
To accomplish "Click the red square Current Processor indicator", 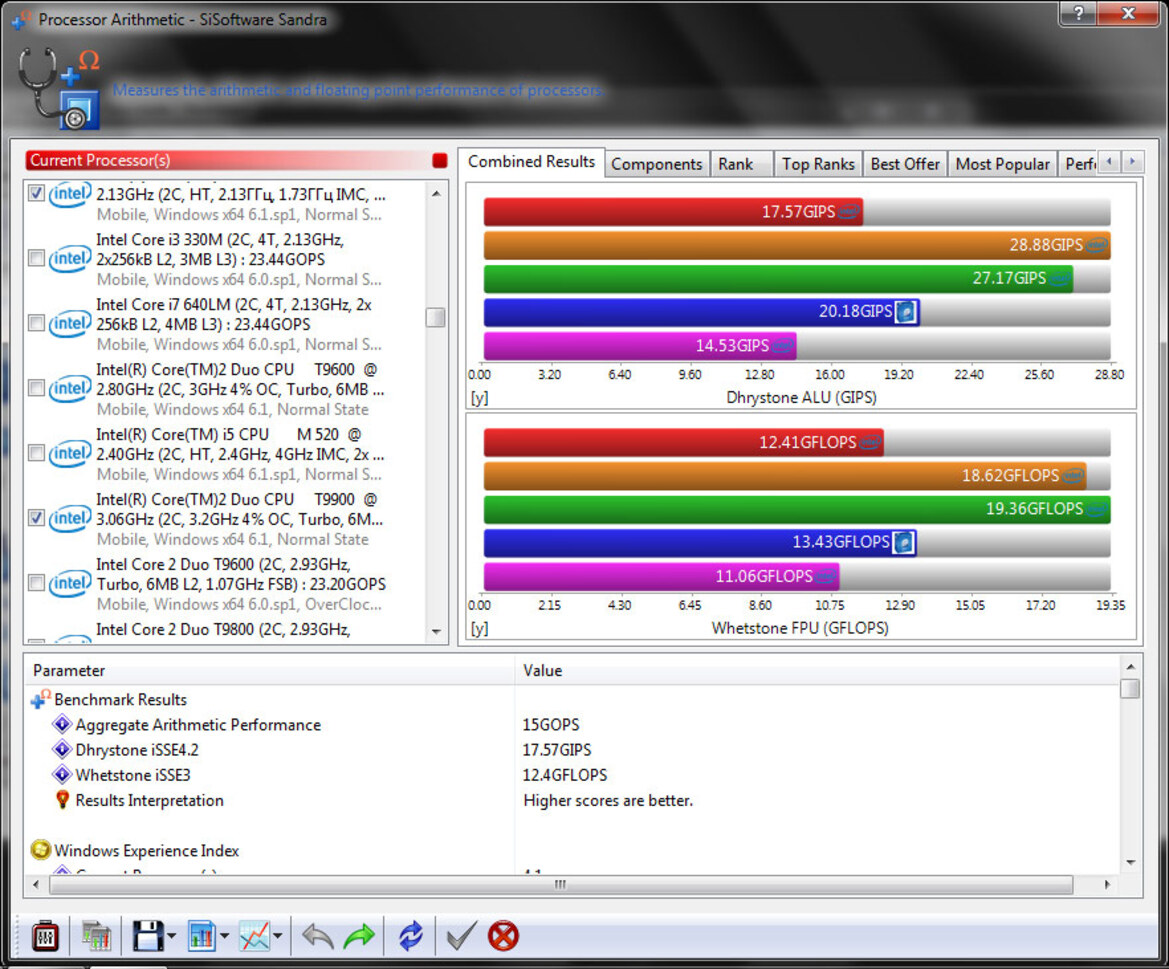I will pyautogui.click(x=439, y=160).
